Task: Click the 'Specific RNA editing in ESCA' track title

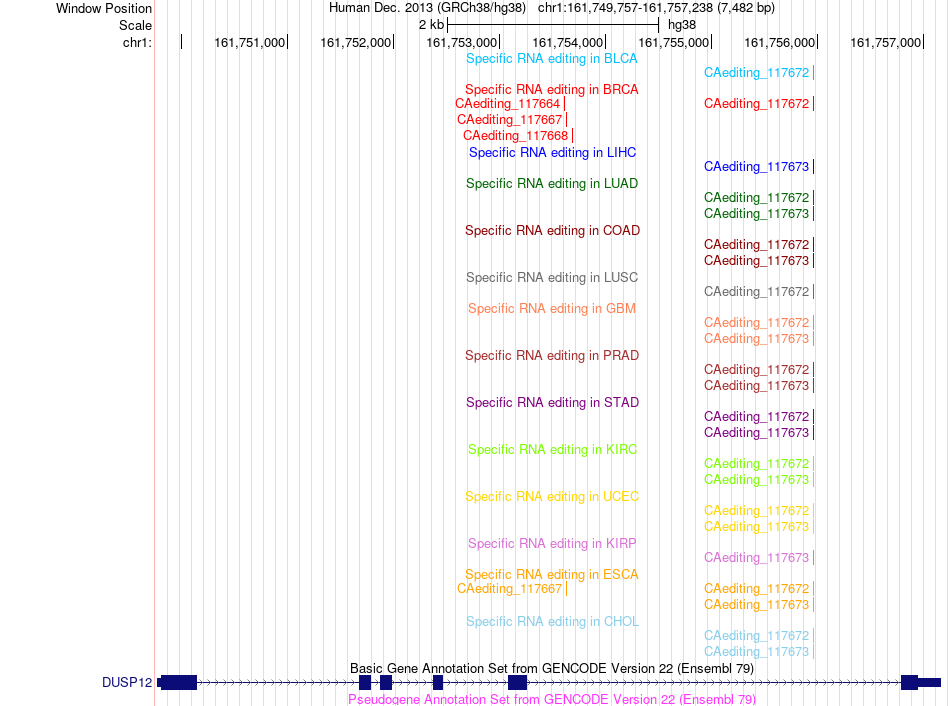Action: click(x=551, y=574)
